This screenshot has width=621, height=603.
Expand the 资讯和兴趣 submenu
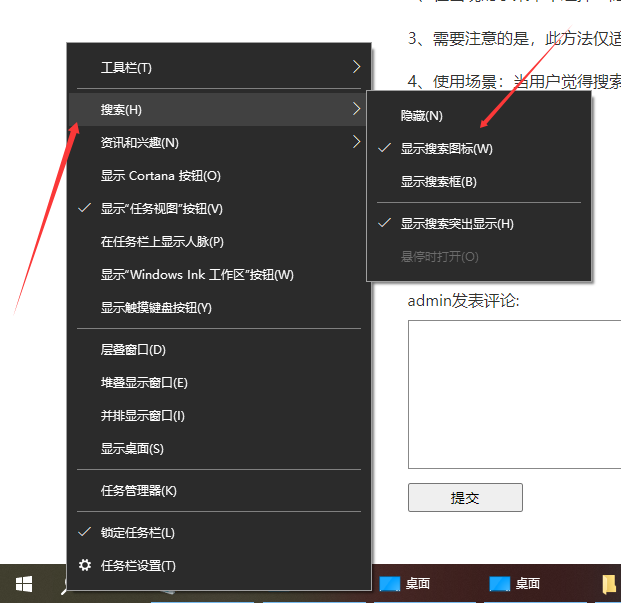[x=355, y=143]
